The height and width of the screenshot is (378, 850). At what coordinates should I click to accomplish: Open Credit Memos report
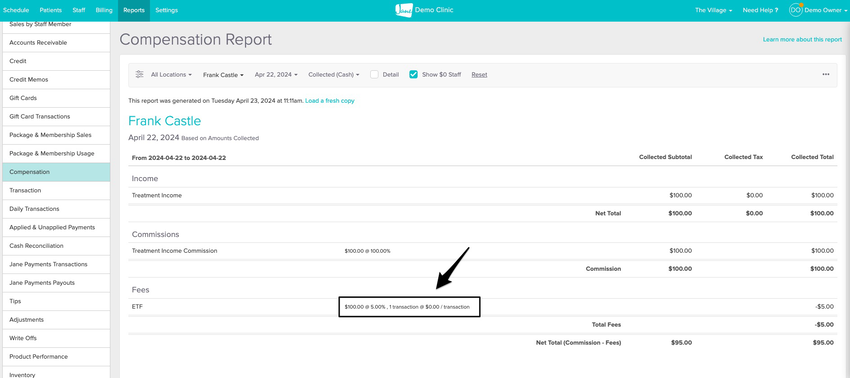(55, 79)
